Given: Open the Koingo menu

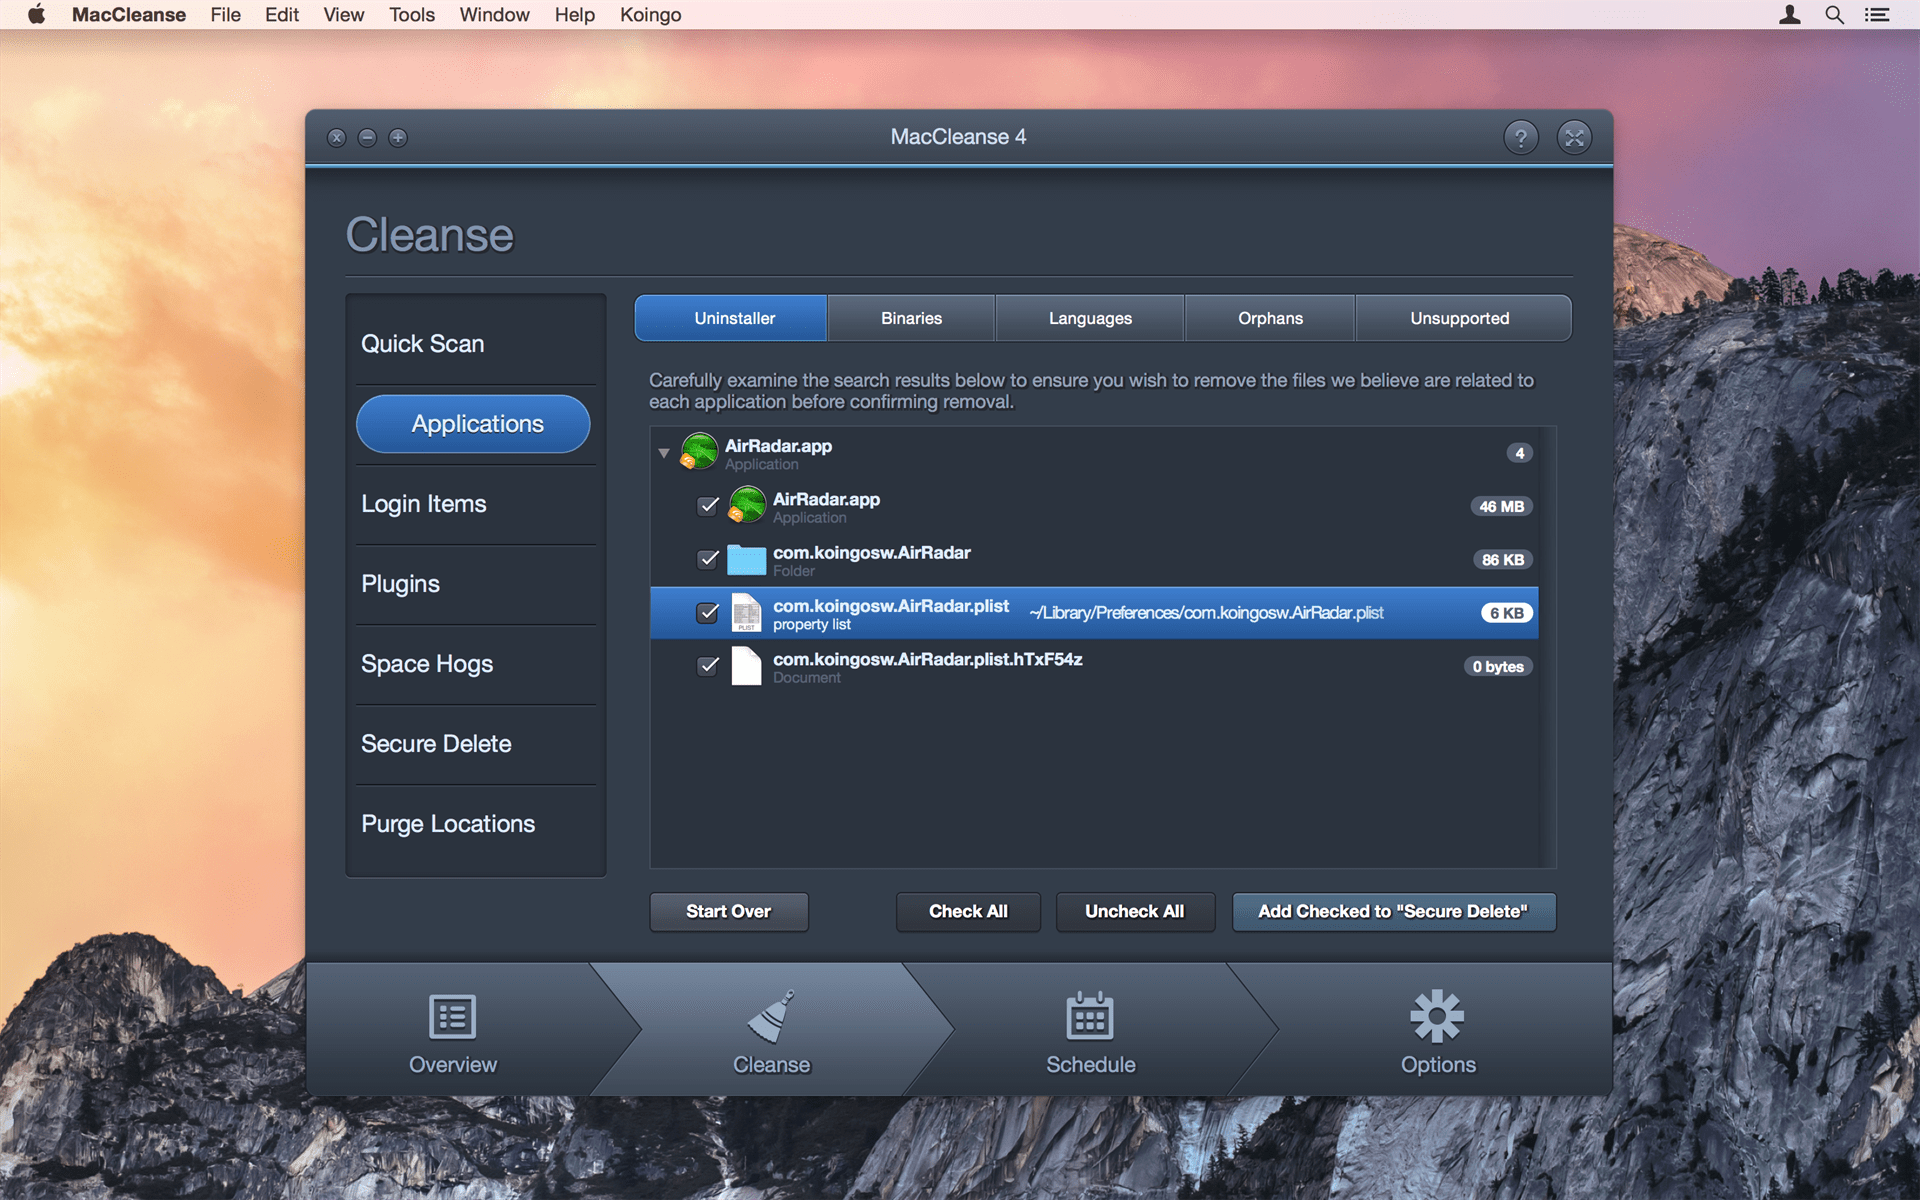Looking at the screenshot, I should coord(650,14).
